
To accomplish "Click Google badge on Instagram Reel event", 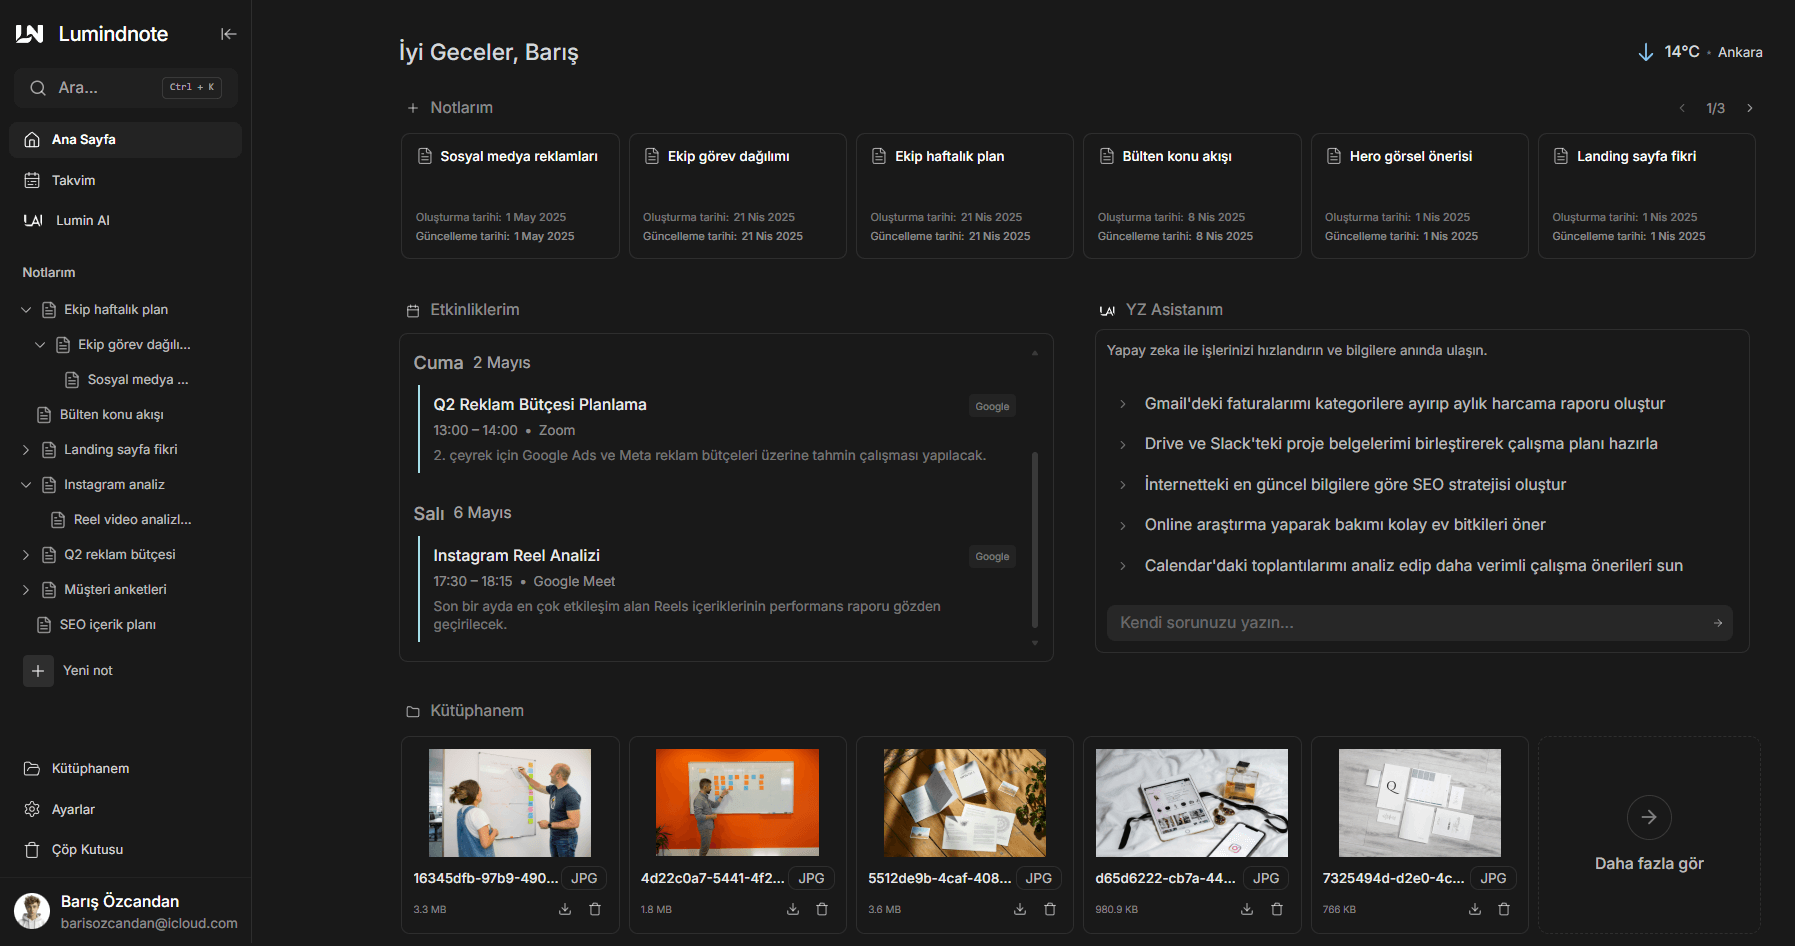I will coord(992,556).
